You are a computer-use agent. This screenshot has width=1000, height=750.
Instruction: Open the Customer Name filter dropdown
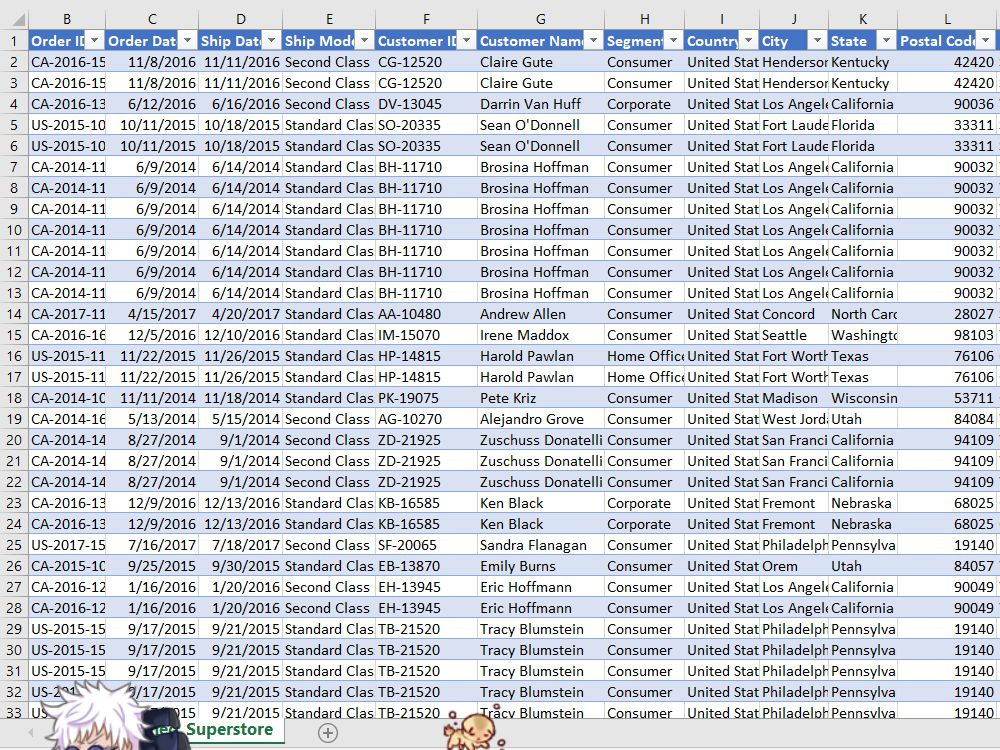click(593, 41)
